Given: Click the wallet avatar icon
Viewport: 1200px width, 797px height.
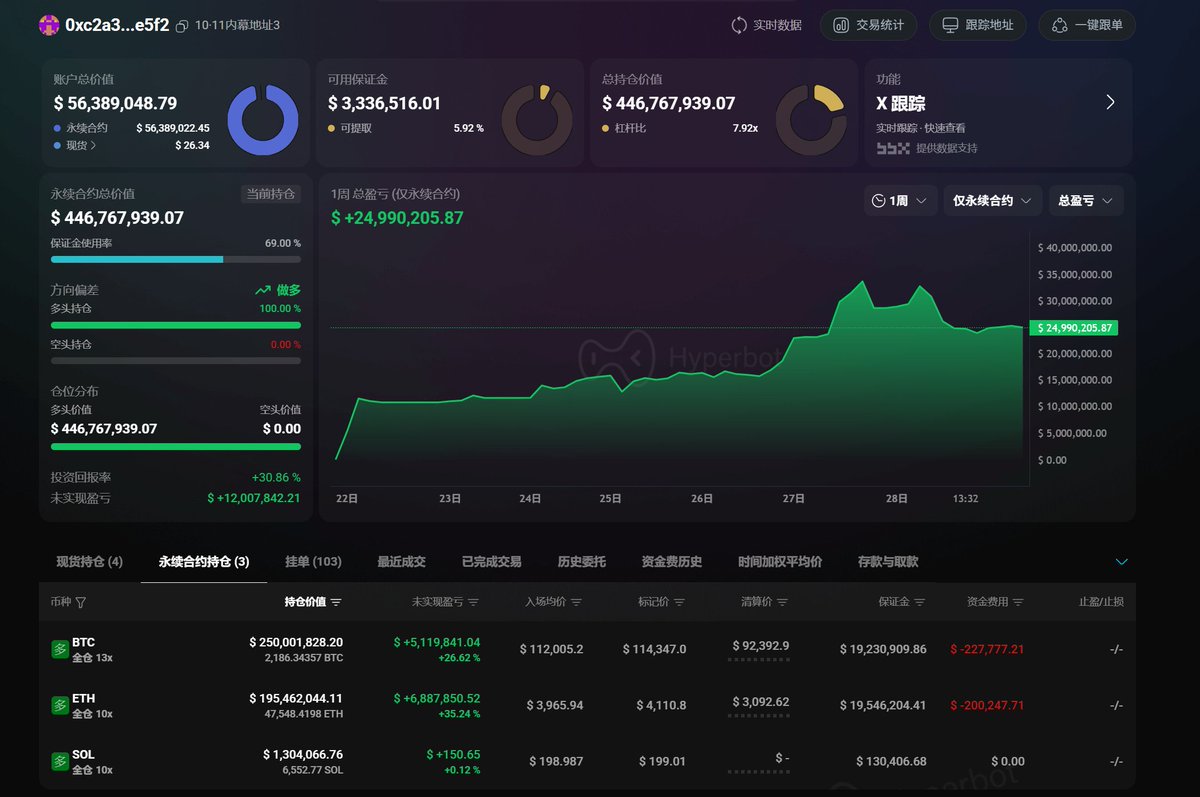Looking at the screenshot, I should [49, 25].
